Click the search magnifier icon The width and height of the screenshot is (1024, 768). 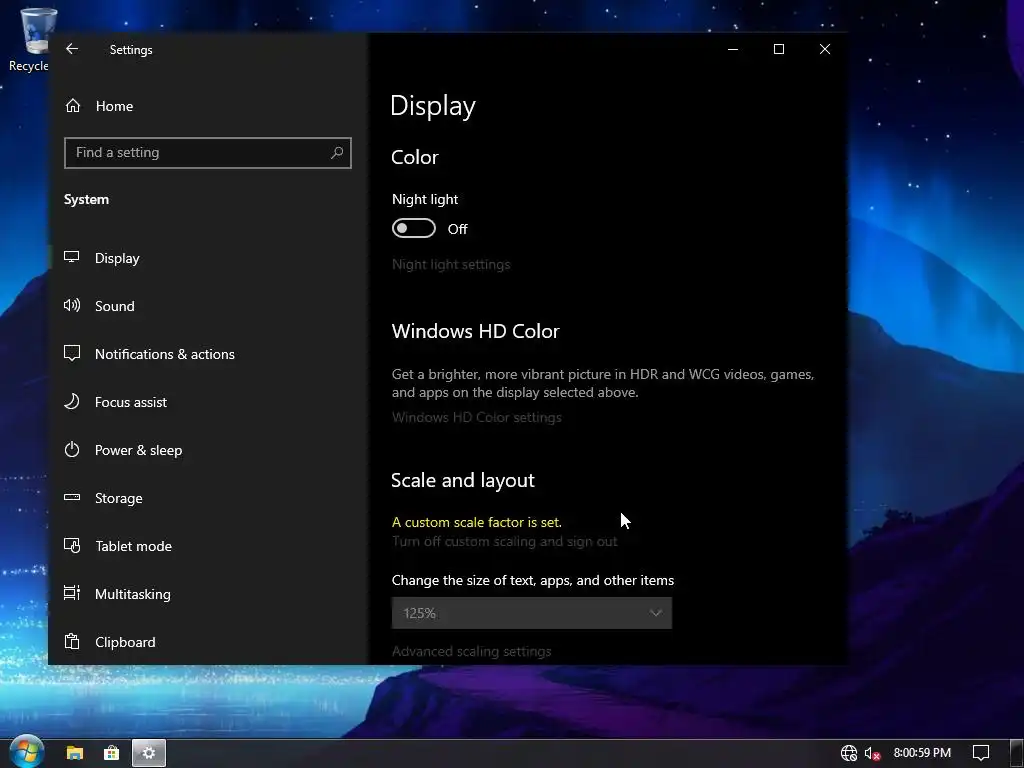click(x=337, y=153)
